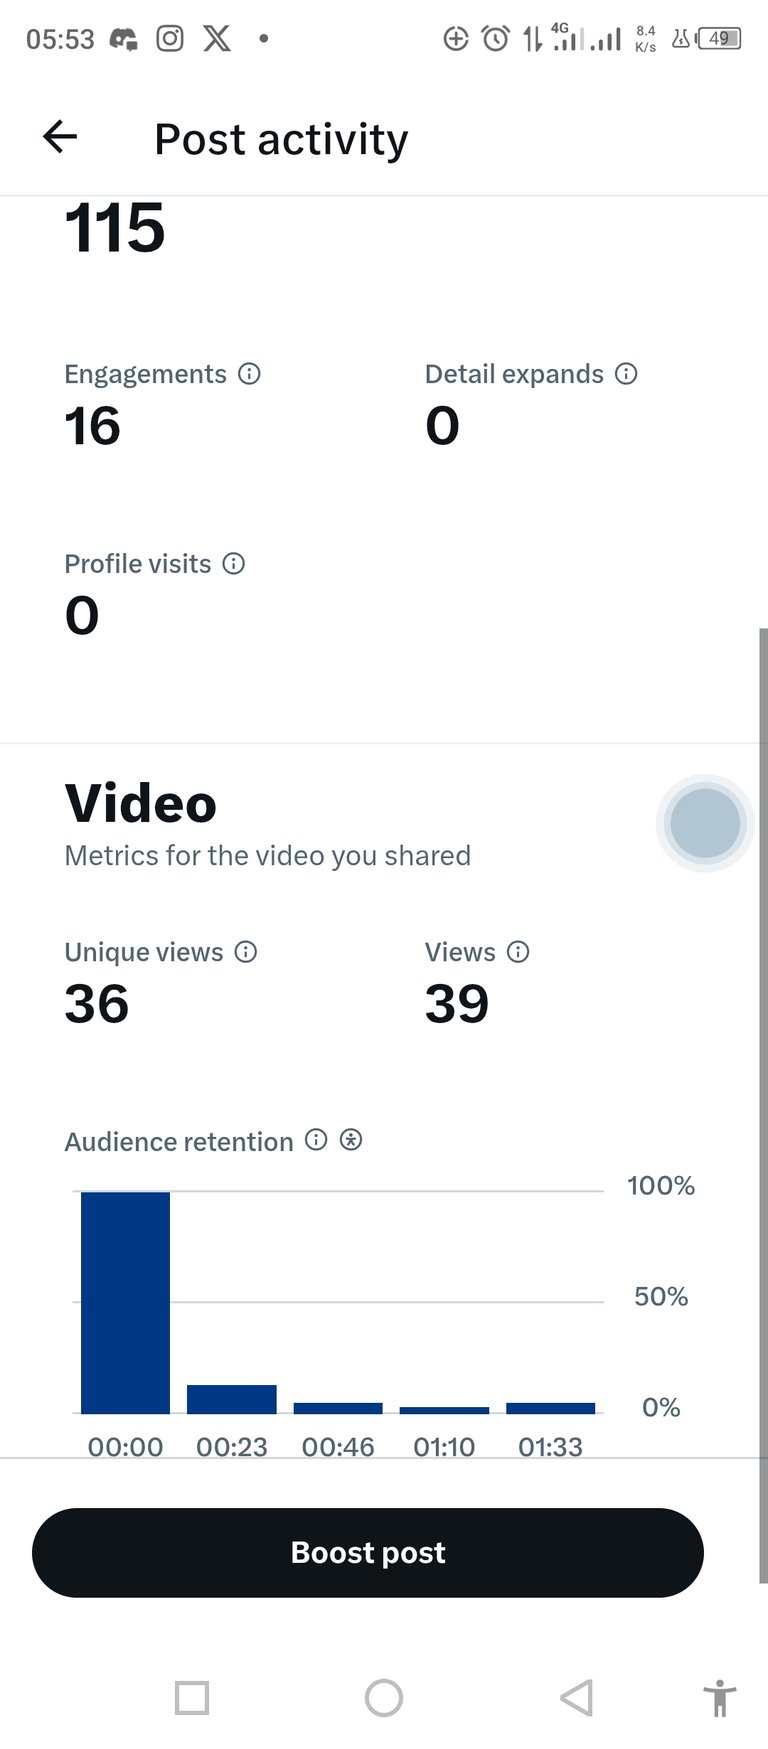Tap the Android back triangle button
Image resolution: width=768 pixels, height=1749 pixels.
[577, 1698]
